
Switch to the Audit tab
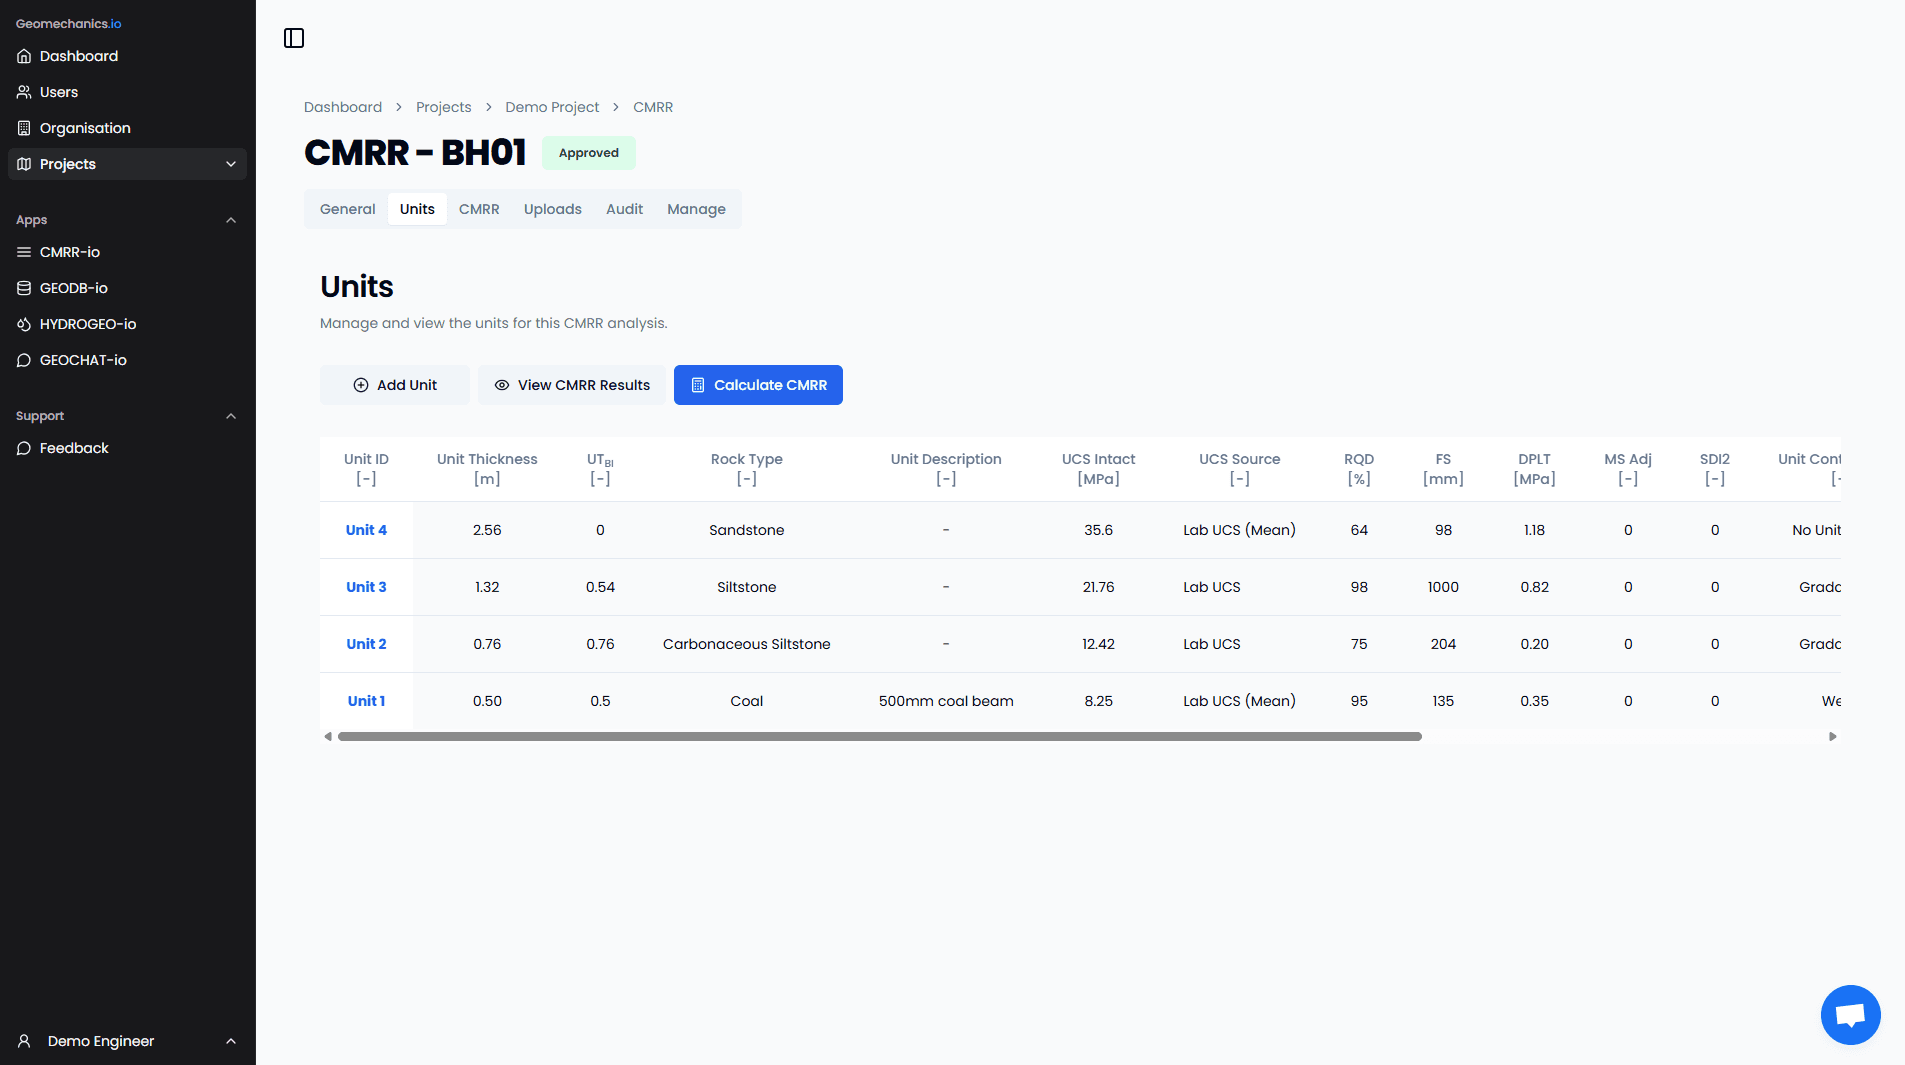[x=624, y=209]
